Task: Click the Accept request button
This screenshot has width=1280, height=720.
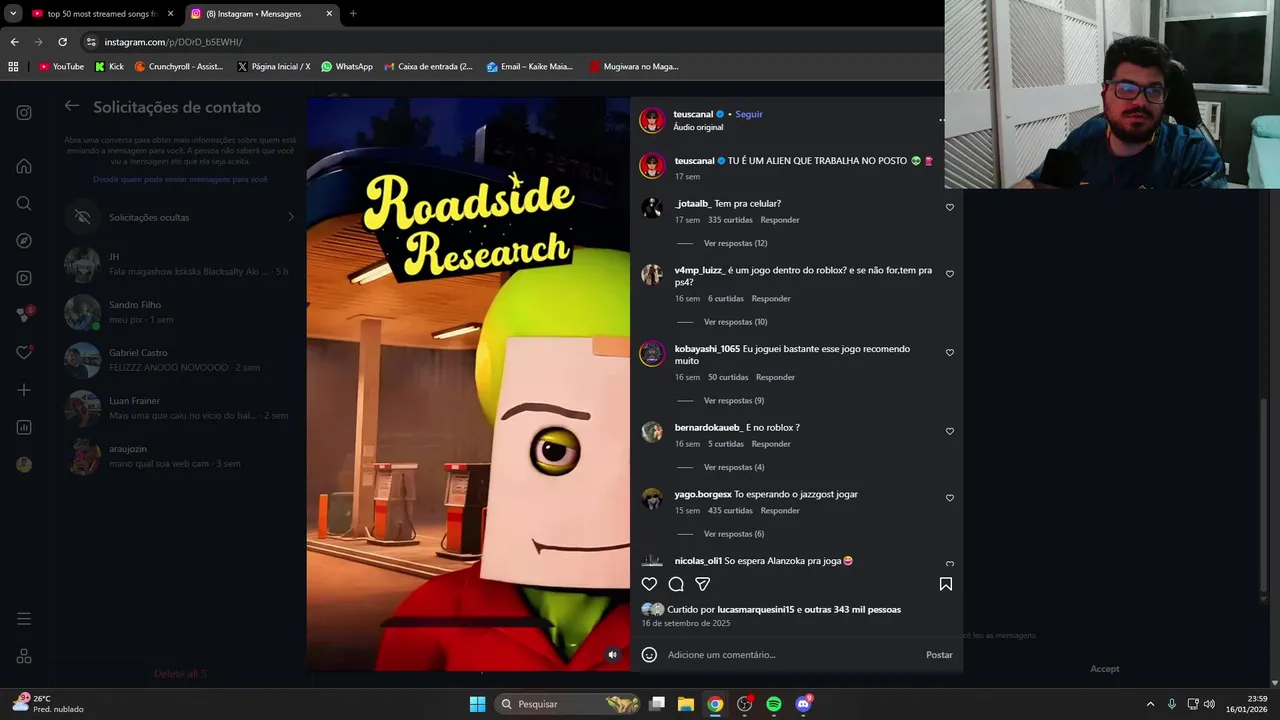Action: 1105,669
